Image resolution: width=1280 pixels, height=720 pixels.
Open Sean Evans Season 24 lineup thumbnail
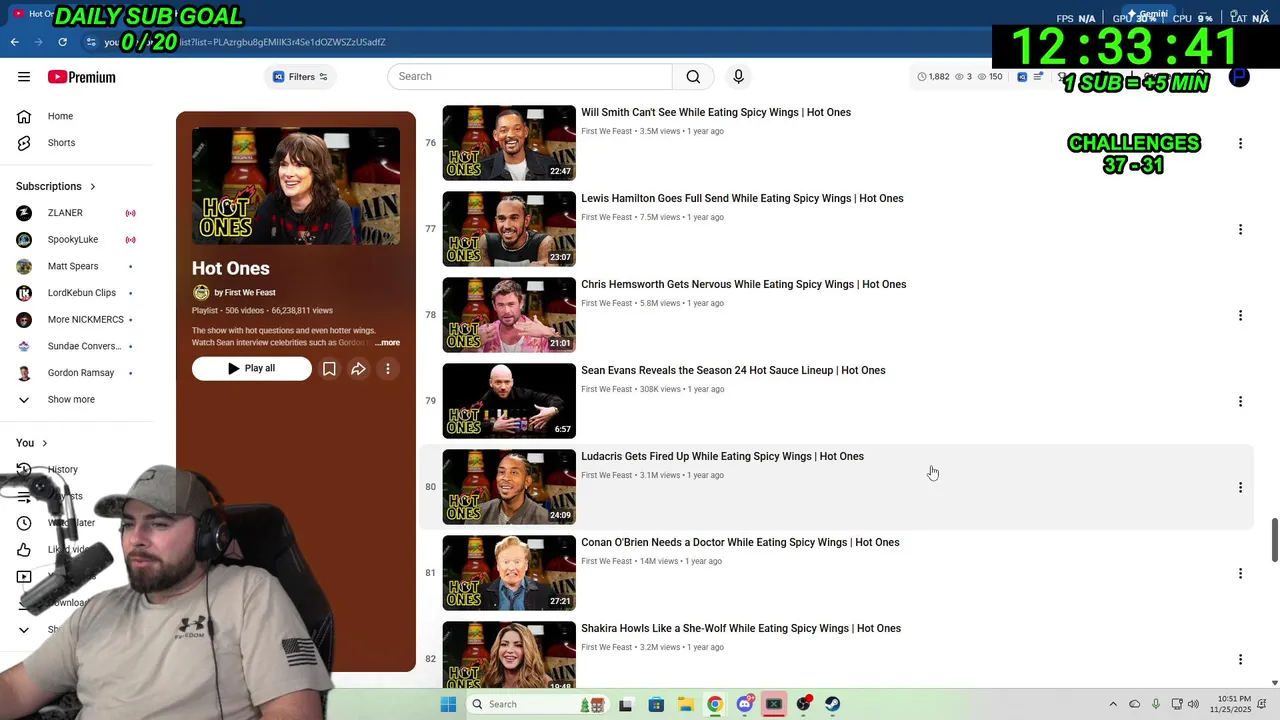click(509, 401)
